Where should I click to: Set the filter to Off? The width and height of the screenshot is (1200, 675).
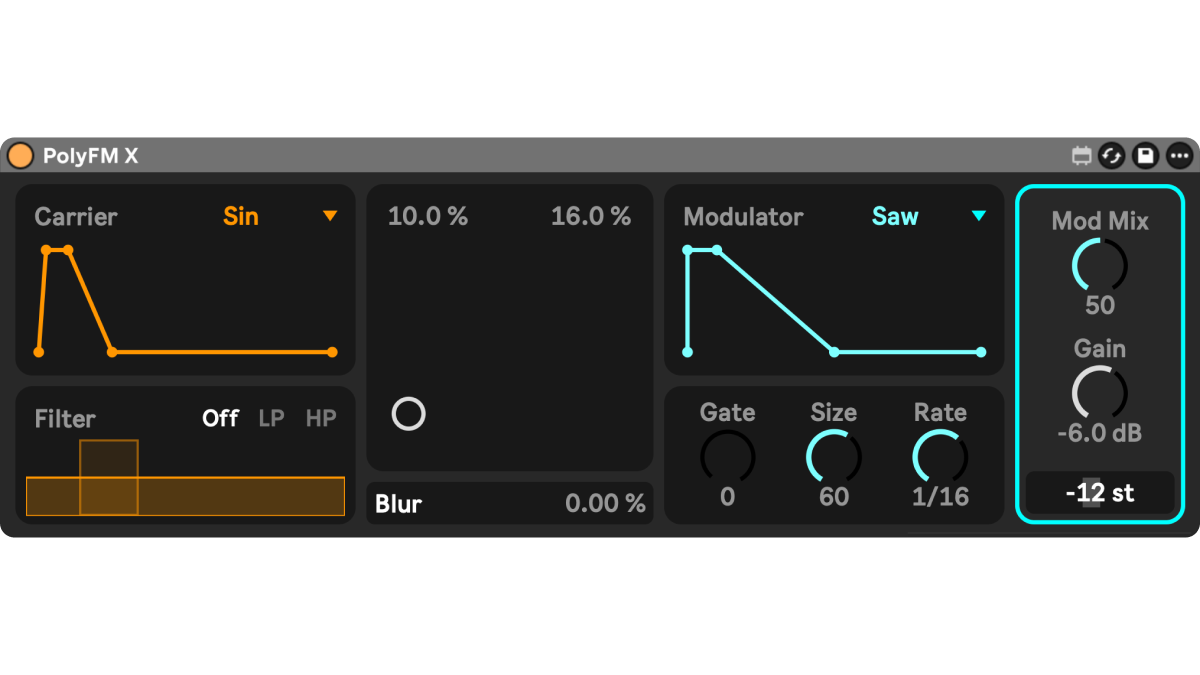point(220,418)
